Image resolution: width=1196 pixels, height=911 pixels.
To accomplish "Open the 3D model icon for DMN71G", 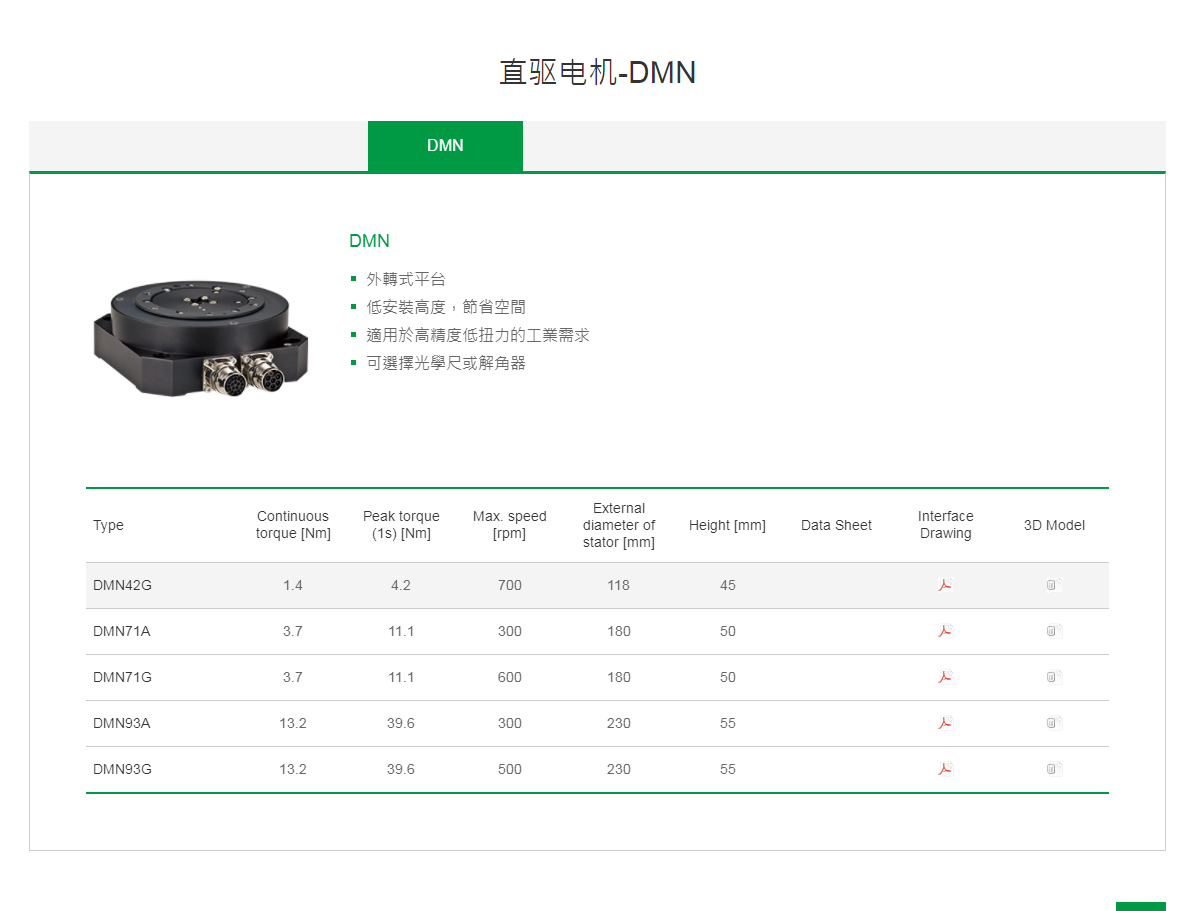I will (x=1052, y=677).
